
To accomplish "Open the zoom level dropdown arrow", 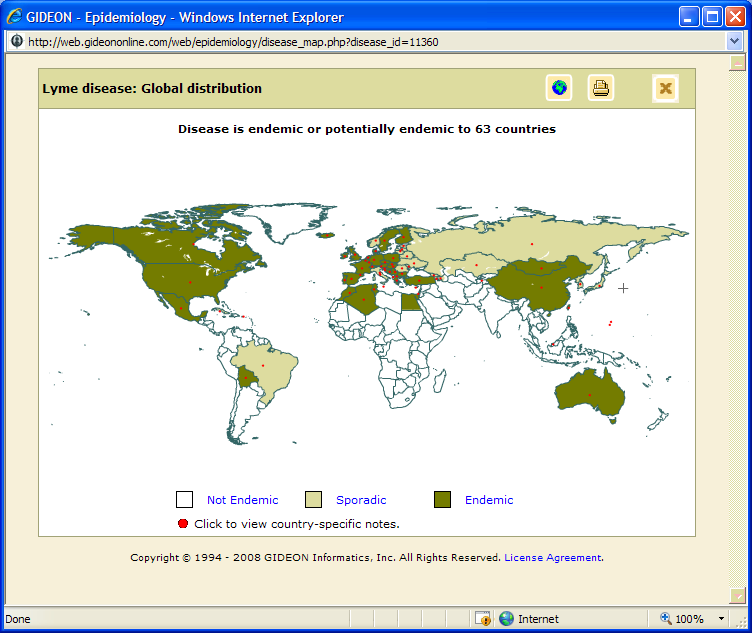I will pos(721,619).
